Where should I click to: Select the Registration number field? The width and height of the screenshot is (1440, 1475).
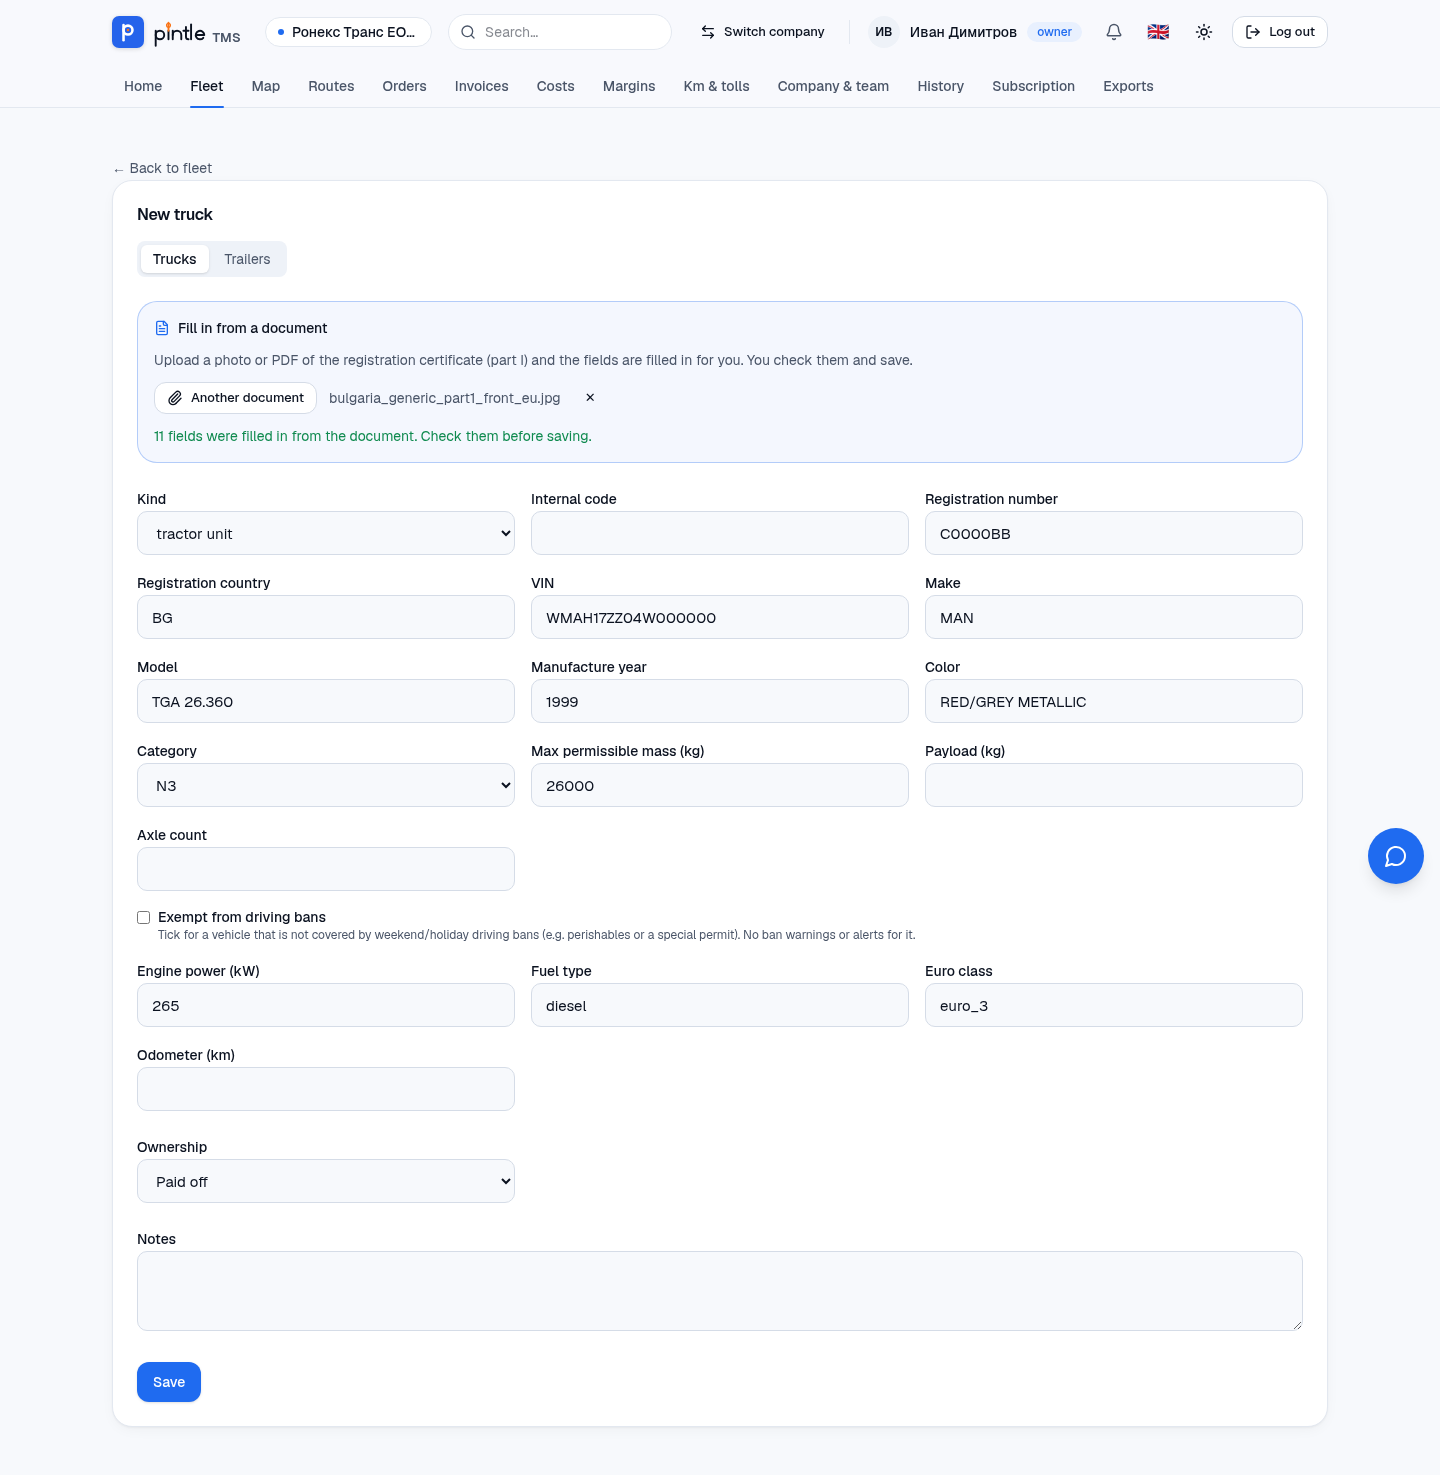click(1114, 533)
